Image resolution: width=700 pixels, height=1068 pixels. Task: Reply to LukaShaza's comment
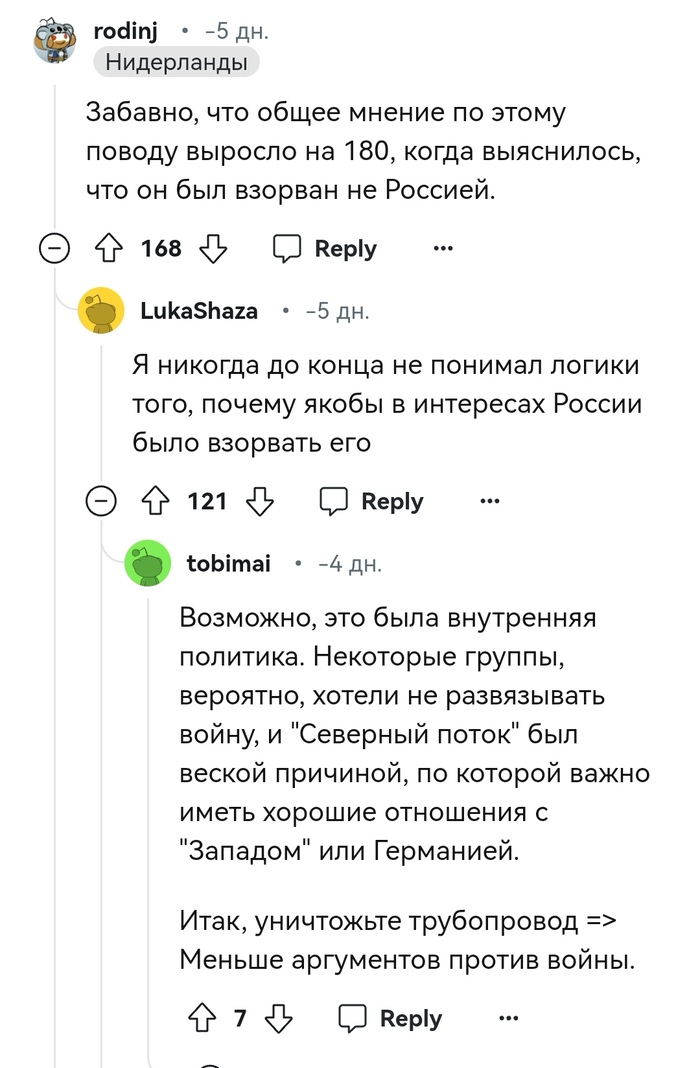372,501
